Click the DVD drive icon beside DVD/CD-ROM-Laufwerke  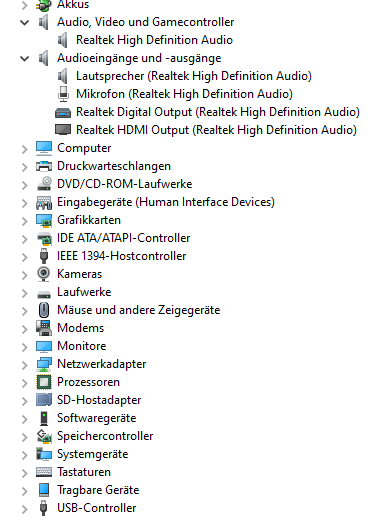44,184
